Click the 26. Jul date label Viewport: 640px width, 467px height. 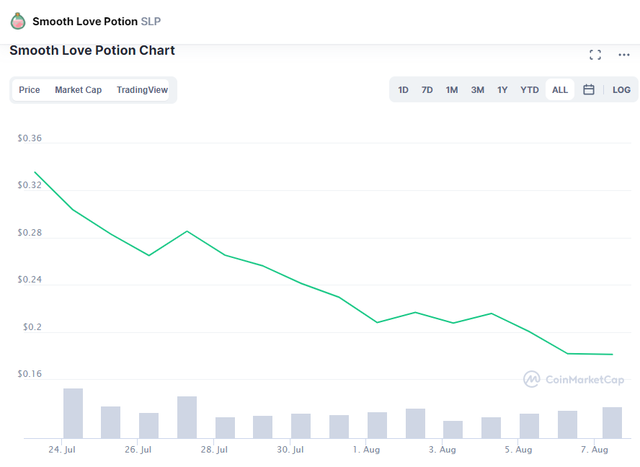coord(138,449)
